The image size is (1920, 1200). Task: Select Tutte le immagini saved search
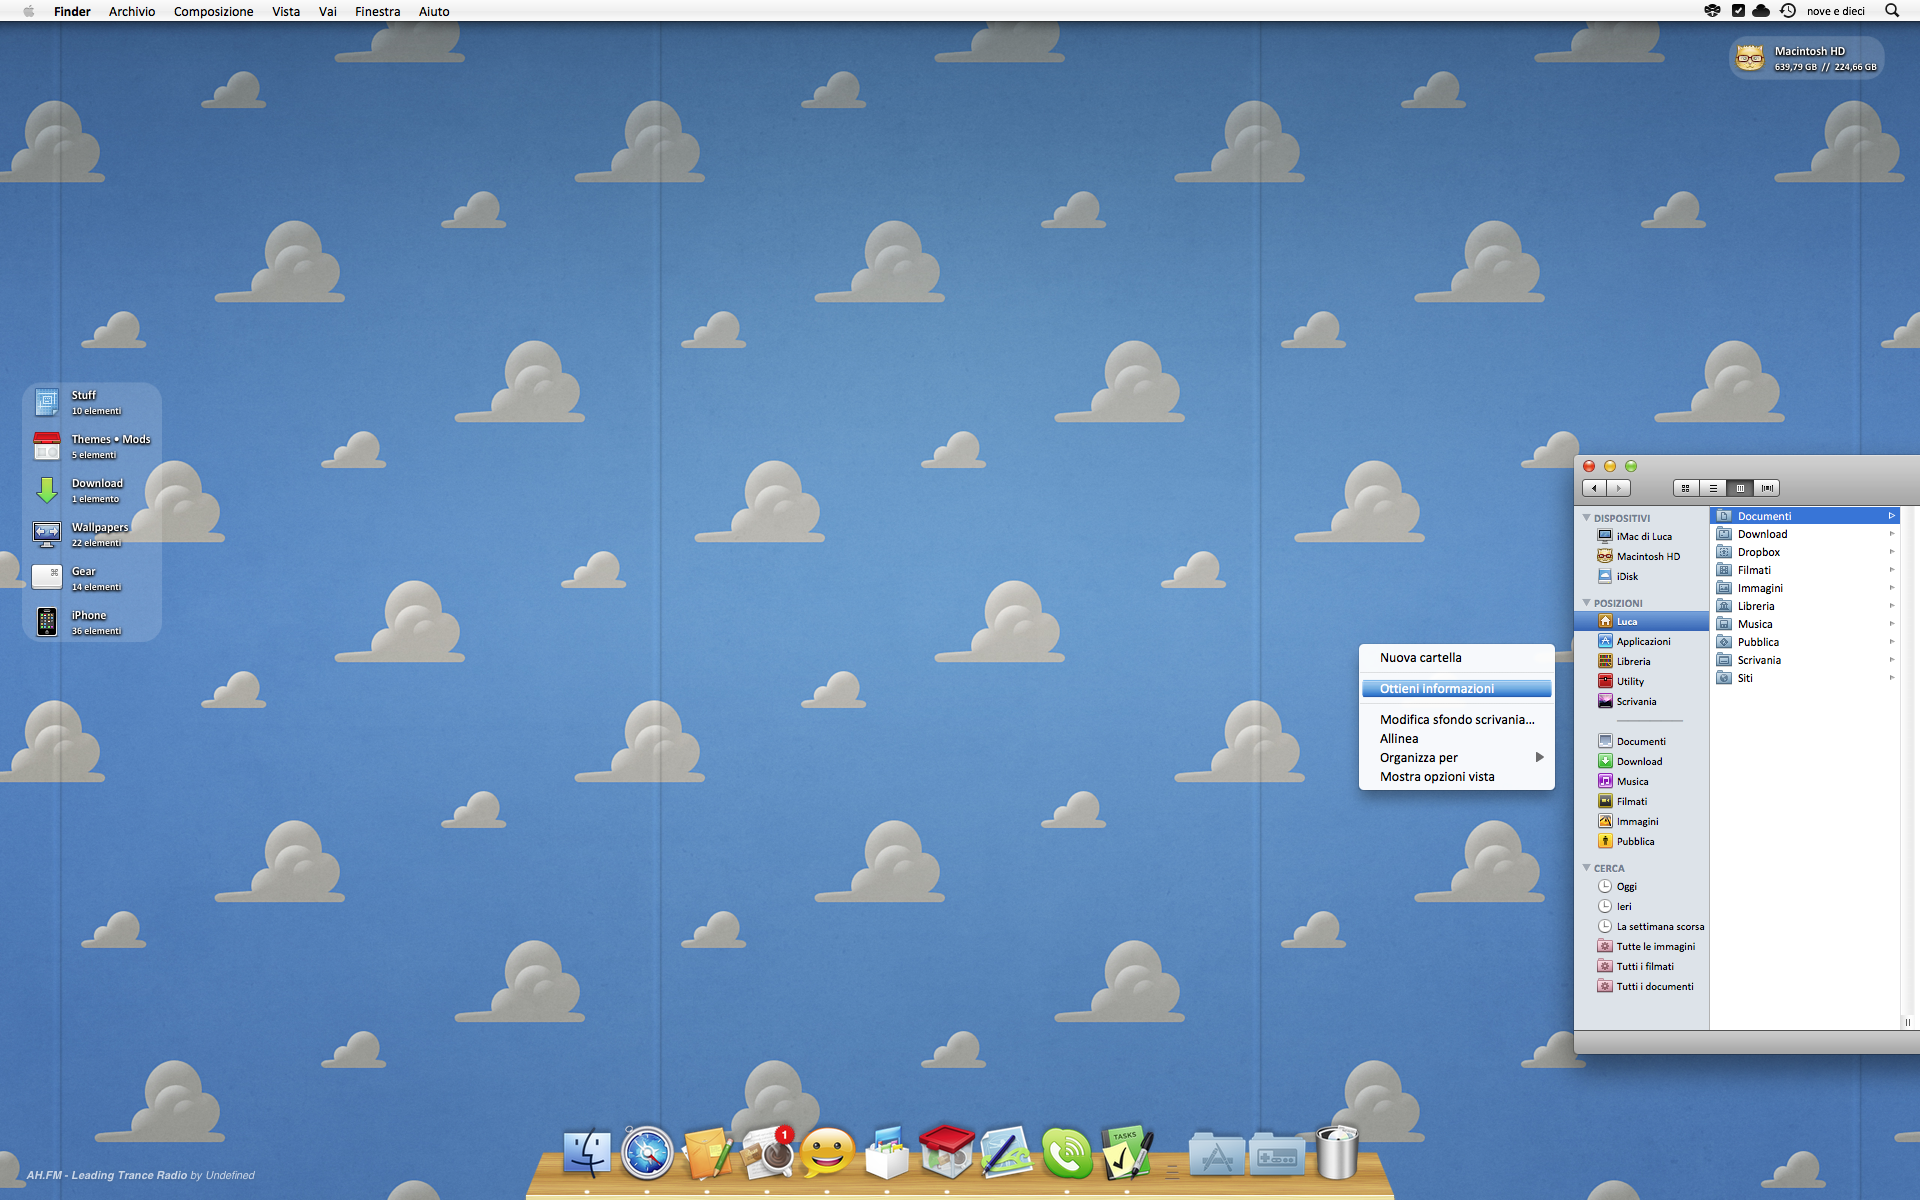(1642, 946)
